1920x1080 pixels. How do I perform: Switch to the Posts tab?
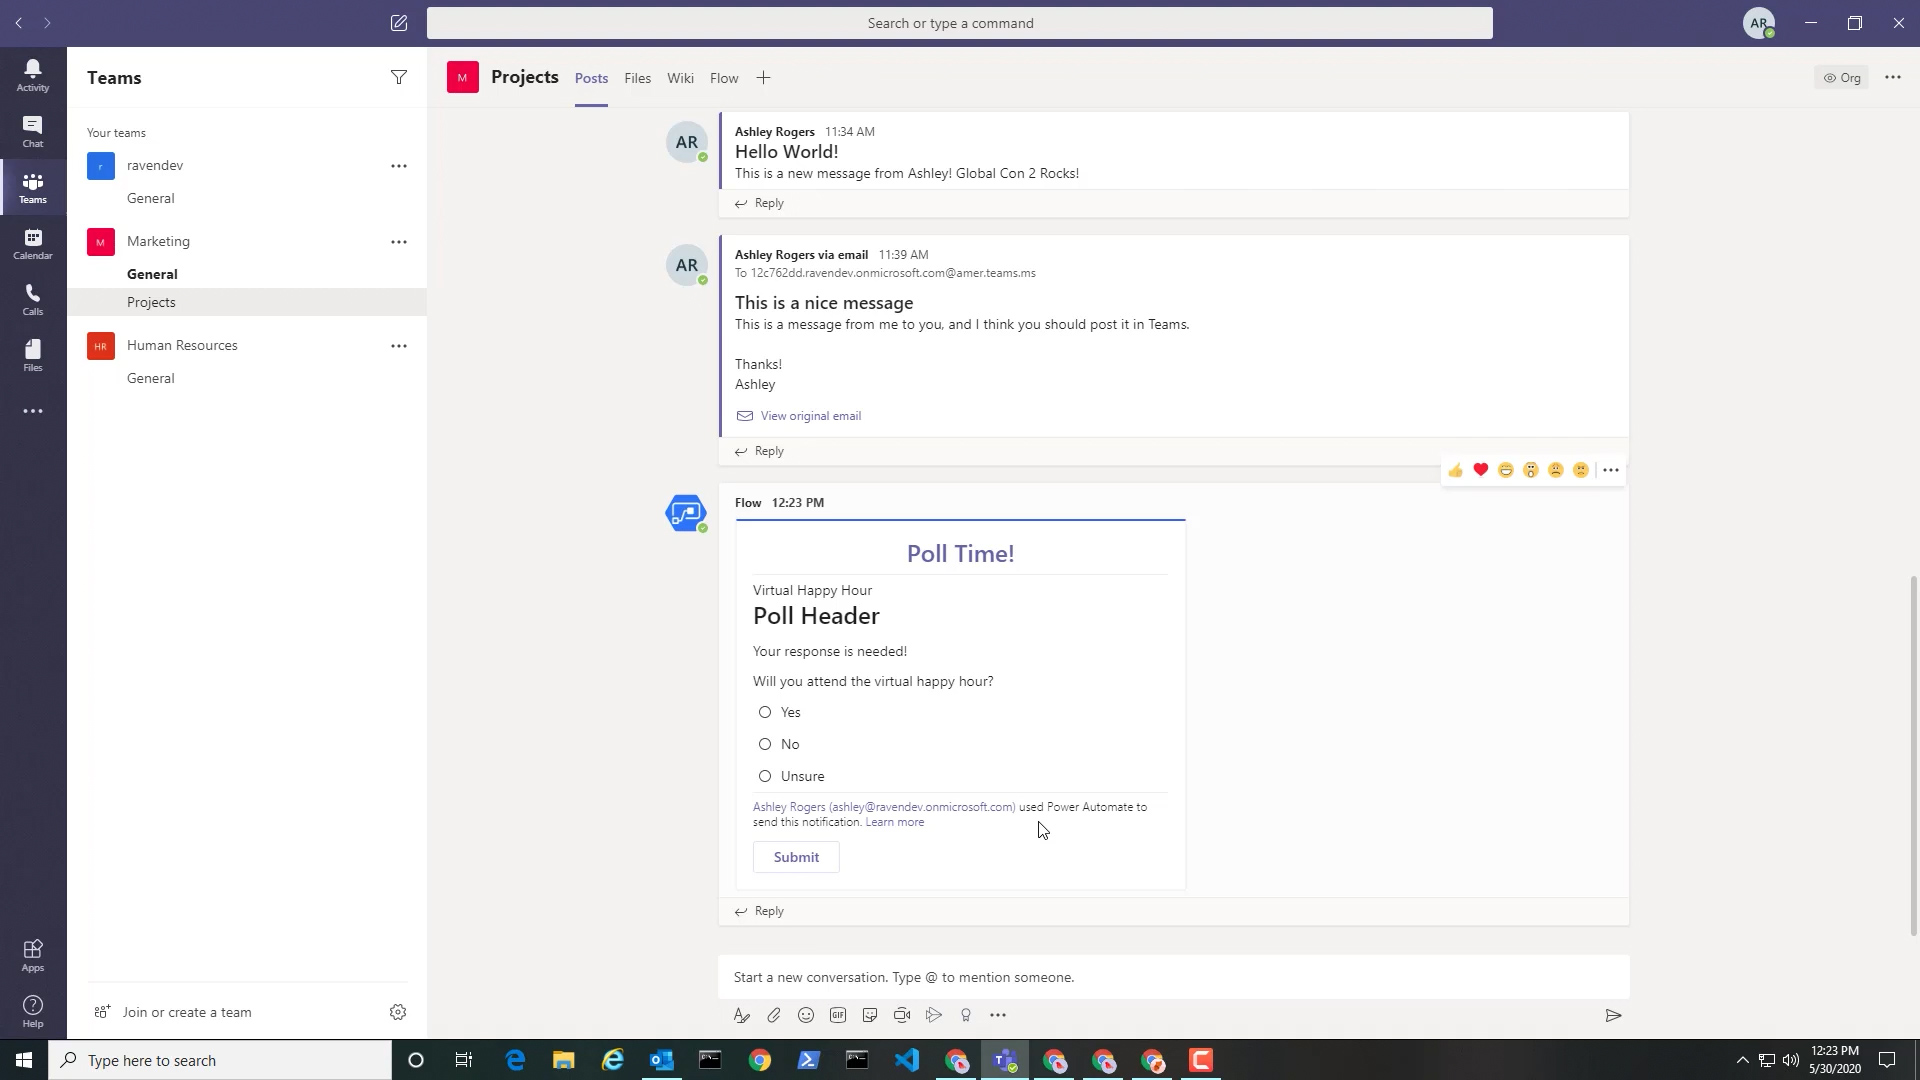tap(591, 78)
